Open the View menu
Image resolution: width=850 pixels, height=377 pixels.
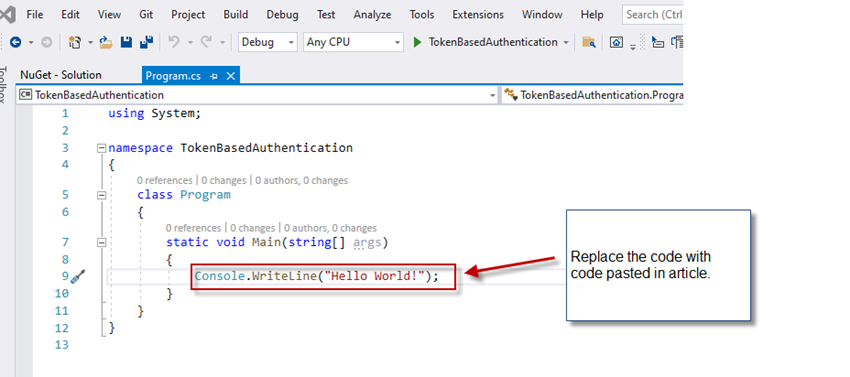tap(109, 15)
